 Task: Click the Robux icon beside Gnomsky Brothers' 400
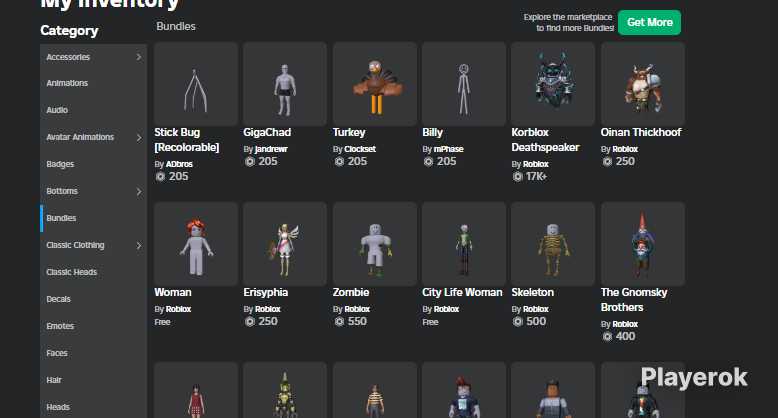pos(607,337)
